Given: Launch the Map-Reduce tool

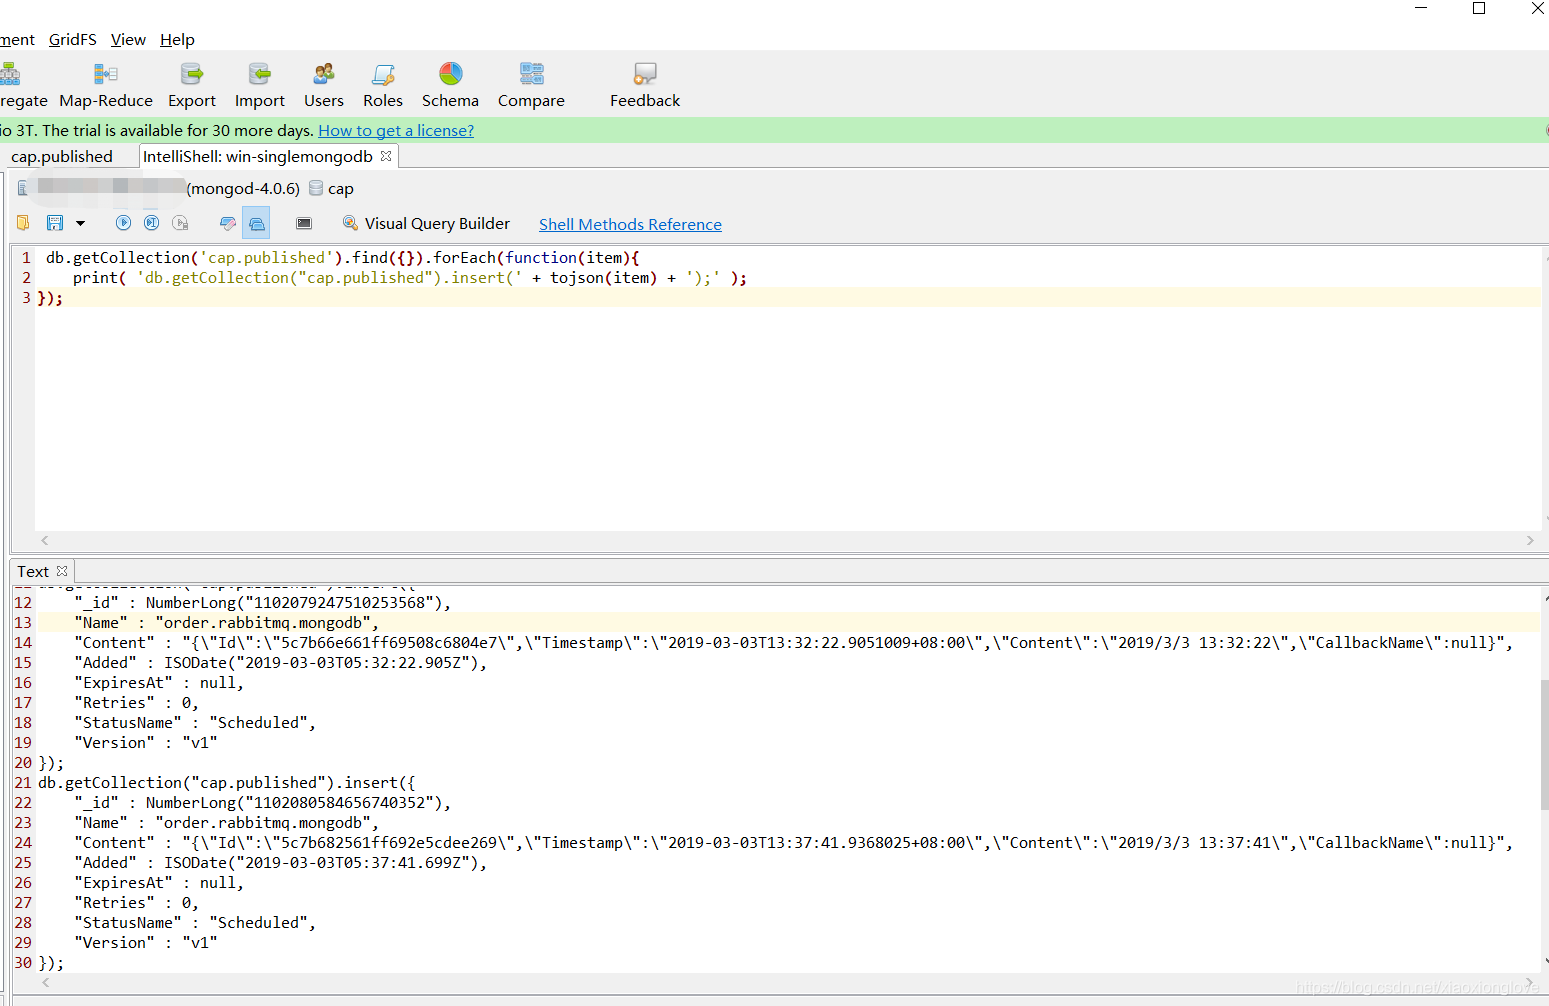Looking at the screenshot, I should pos(106,84).
